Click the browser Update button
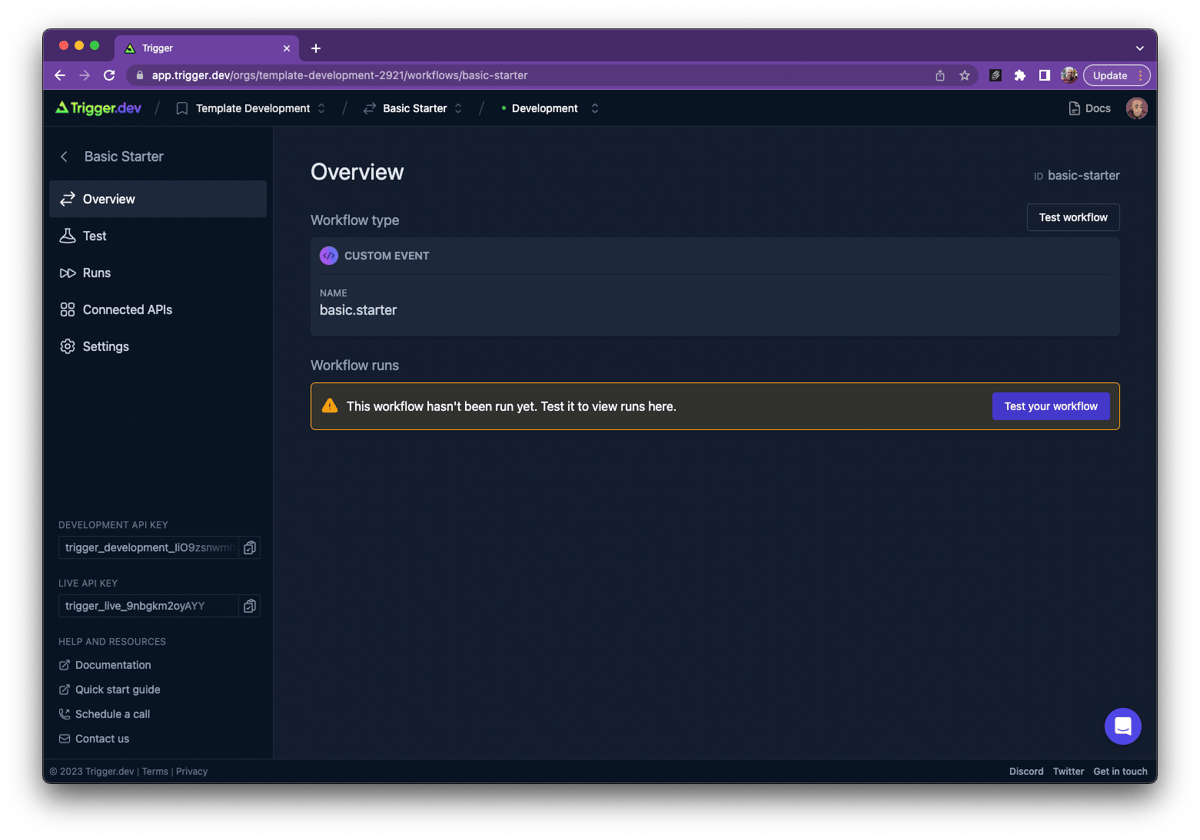Image resolution: width=1200 pixels, height=840 pixels. (x=1117, y=75)
